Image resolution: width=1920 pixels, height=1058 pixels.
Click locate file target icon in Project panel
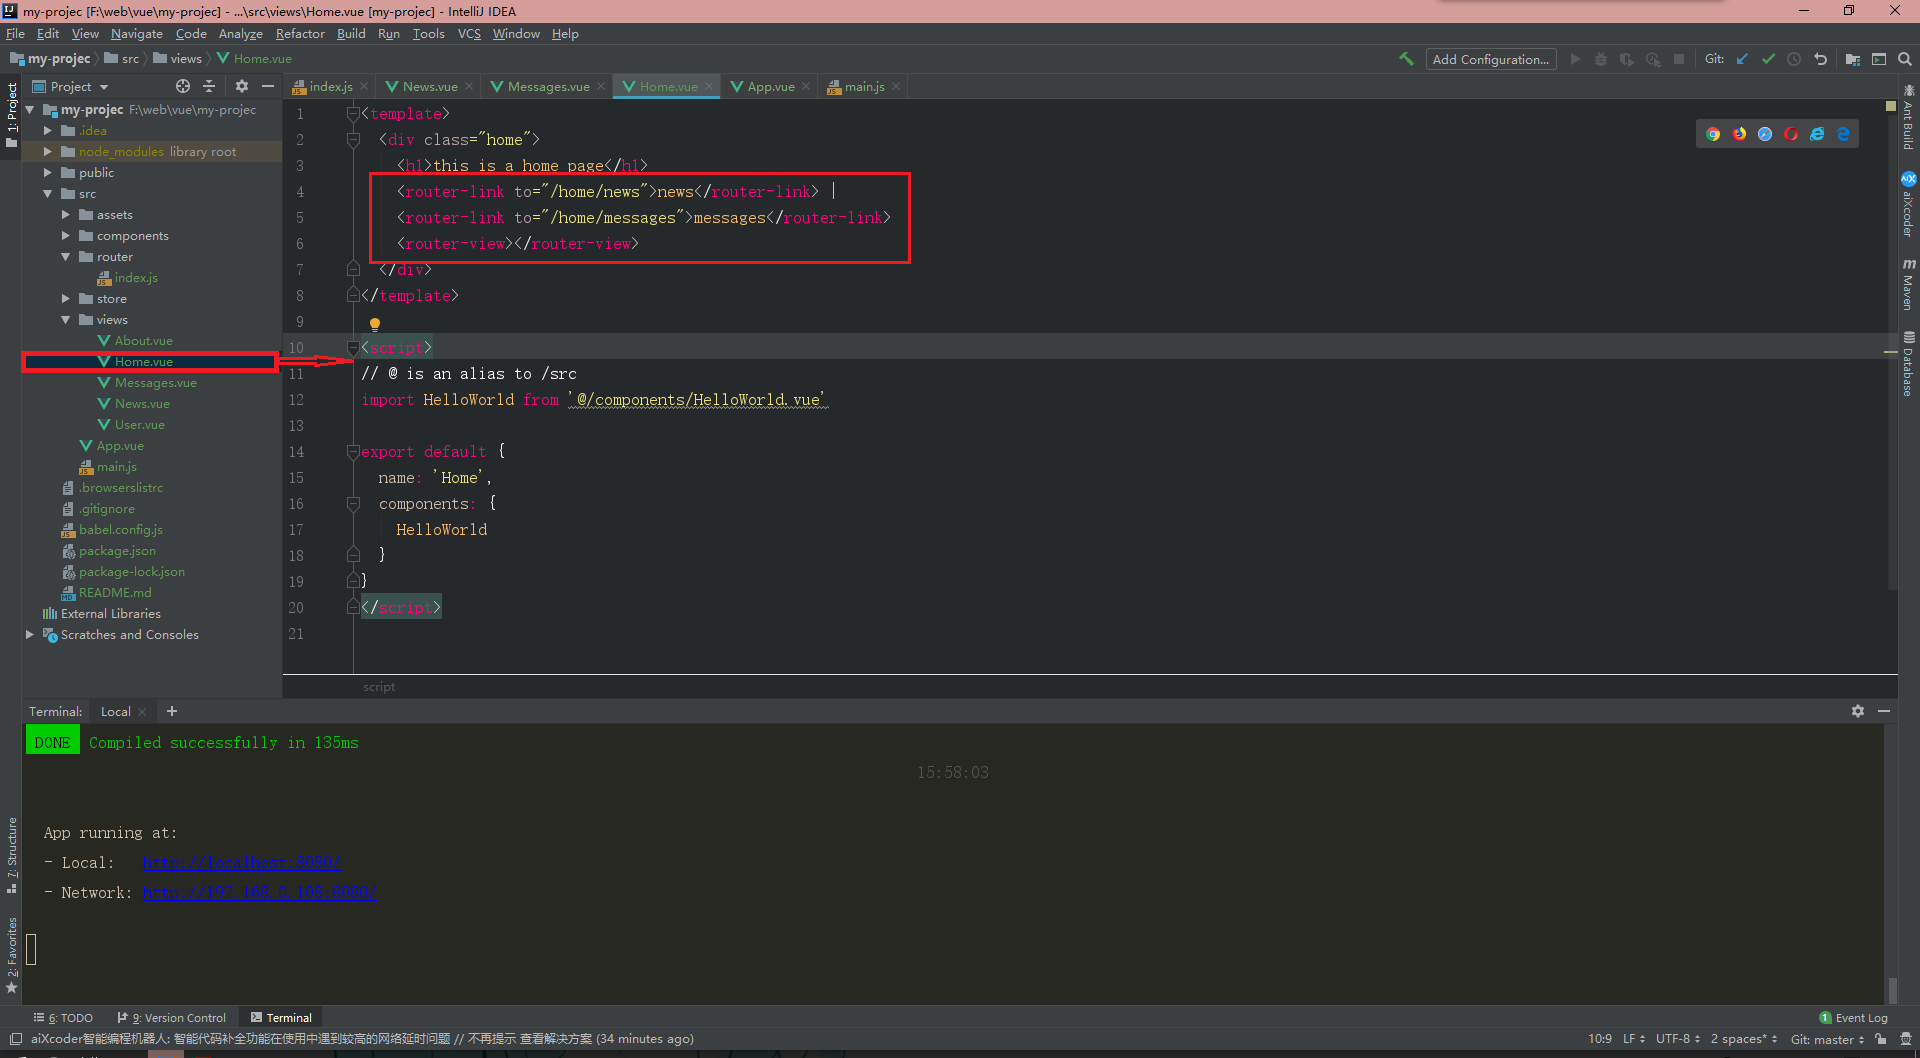click(182, 86)
